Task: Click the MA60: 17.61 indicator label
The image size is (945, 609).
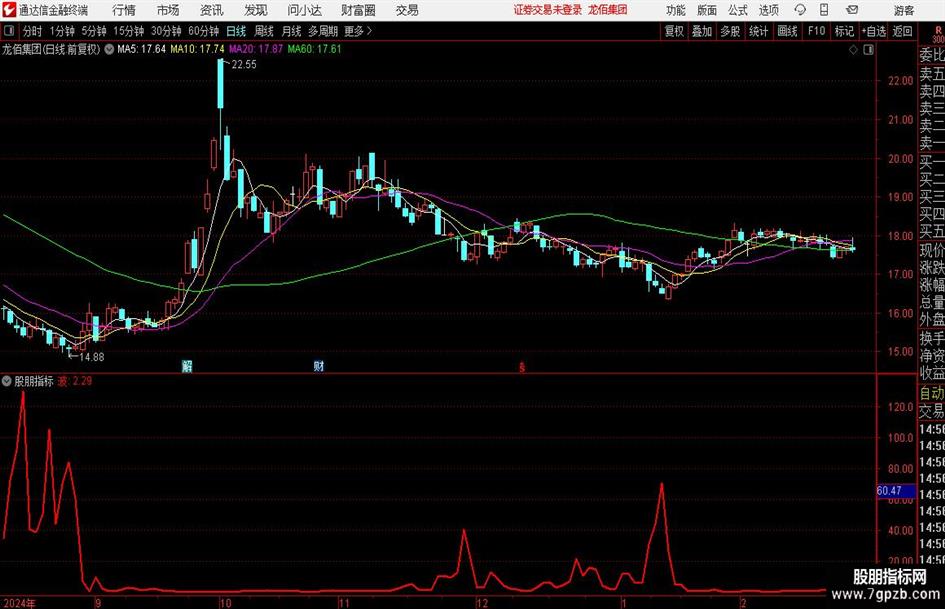Action: (315, 49)
